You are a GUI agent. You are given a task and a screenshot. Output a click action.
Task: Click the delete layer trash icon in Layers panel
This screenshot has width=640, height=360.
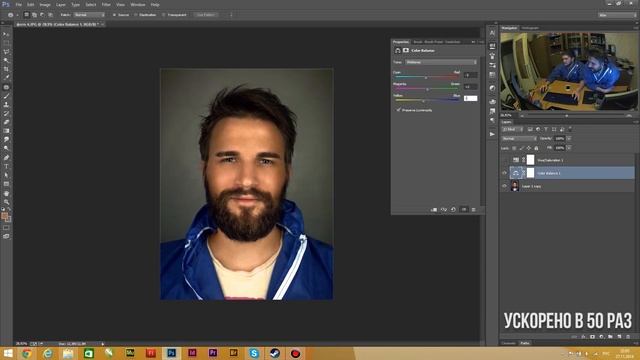click(x=628, y=337)
